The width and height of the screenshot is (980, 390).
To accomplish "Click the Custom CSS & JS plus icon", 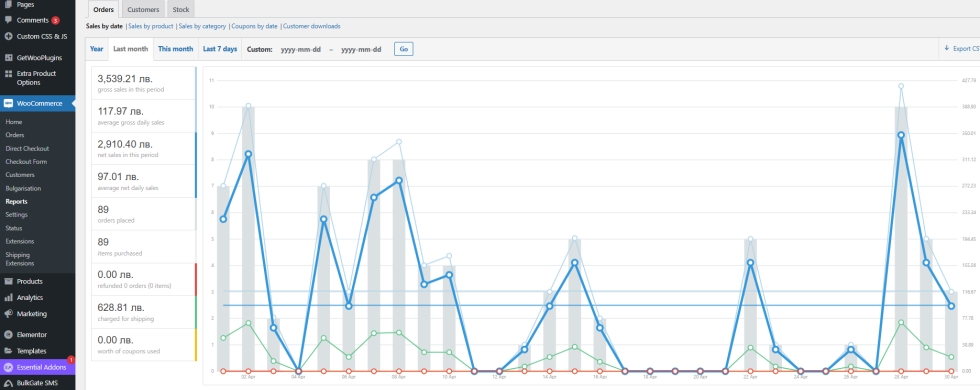I will pos(8,36).
